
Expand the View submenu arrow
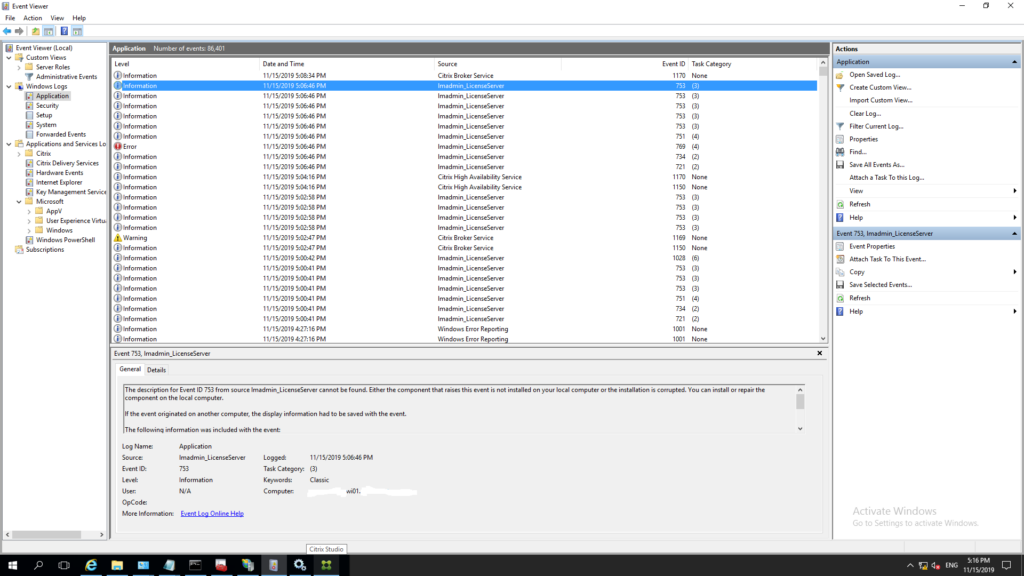pos(1014,191)
